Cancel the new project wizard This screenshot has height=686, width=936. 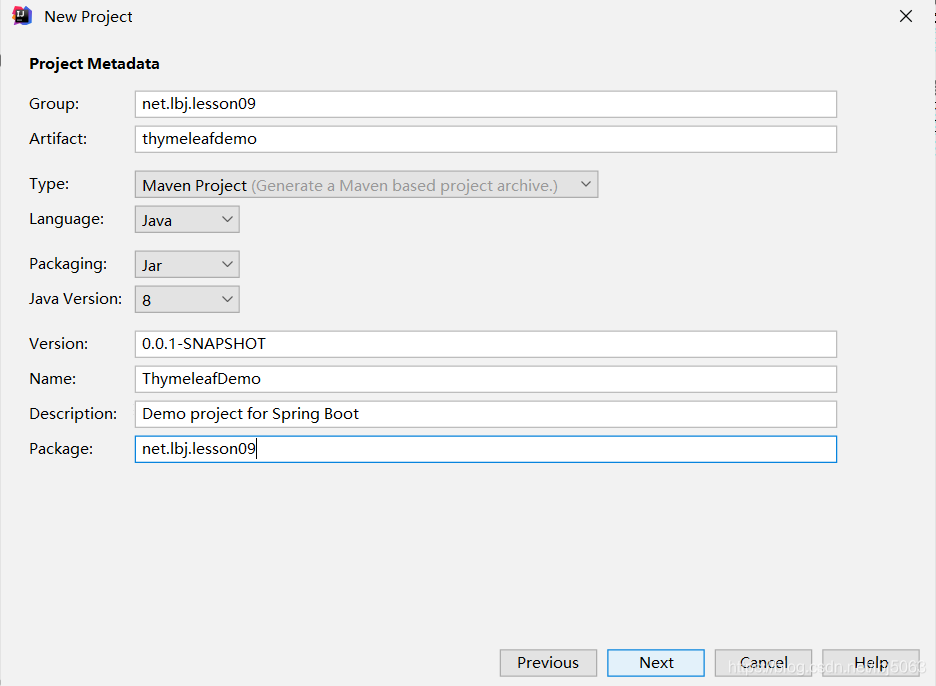click(x=763, y=663)
